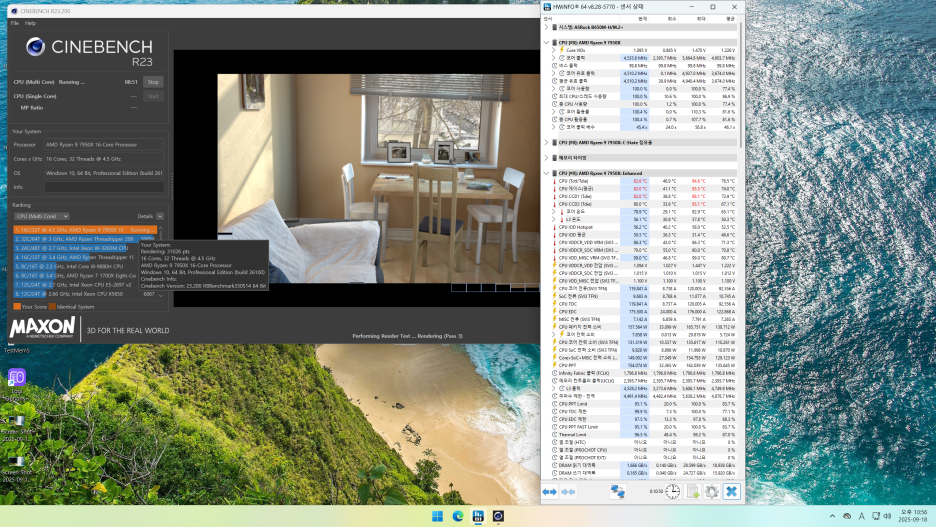Viewport: 936px width, 527px height.
Task: Click the ranking list scroll-down arrow
Action: click(161, 295)
